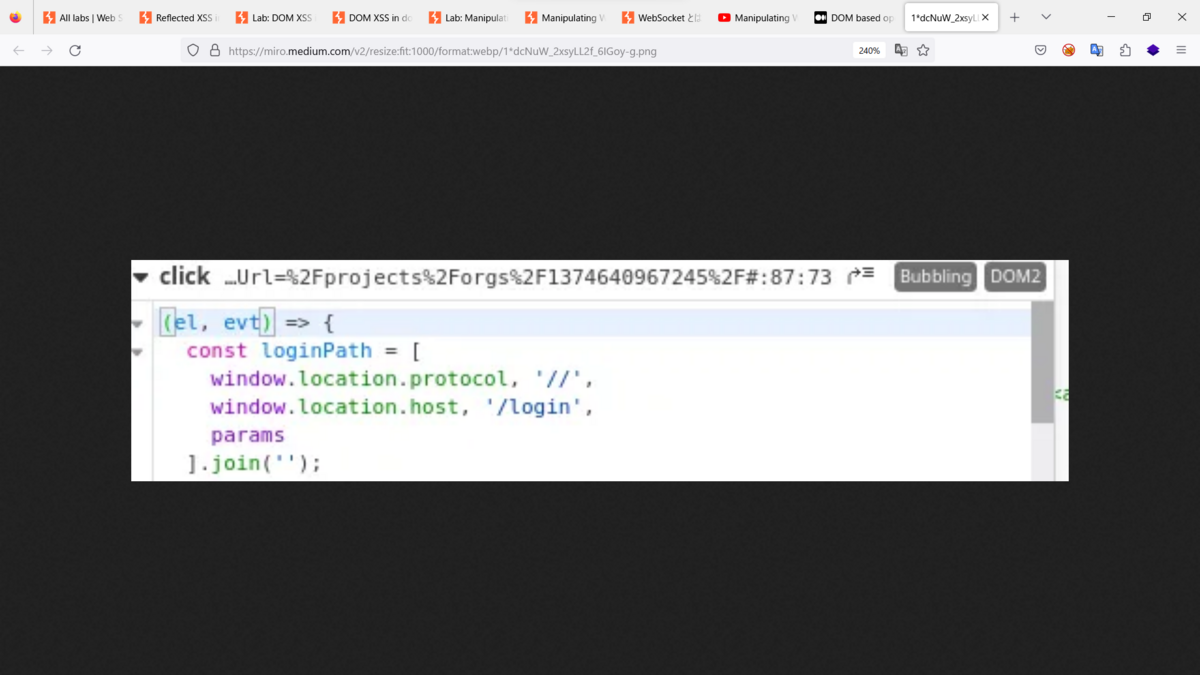
Task: Adjust the 240% zoom level control
Action: click(868, 49)
